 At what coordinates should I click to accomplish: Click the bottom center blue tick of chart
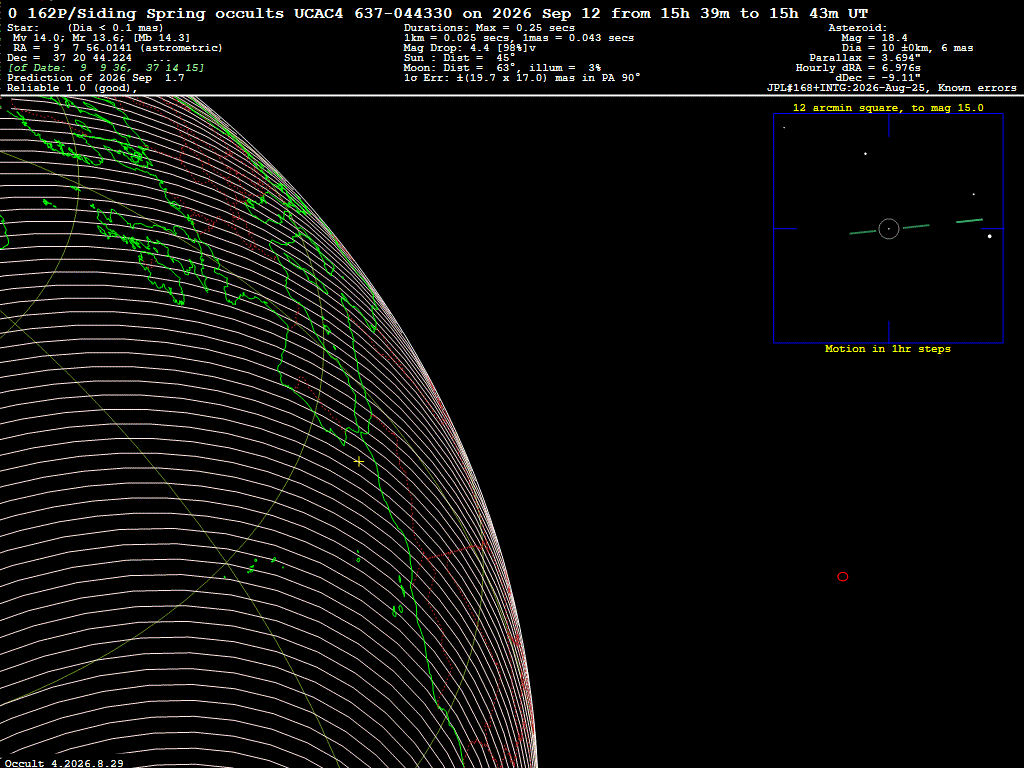coord(889,331)
